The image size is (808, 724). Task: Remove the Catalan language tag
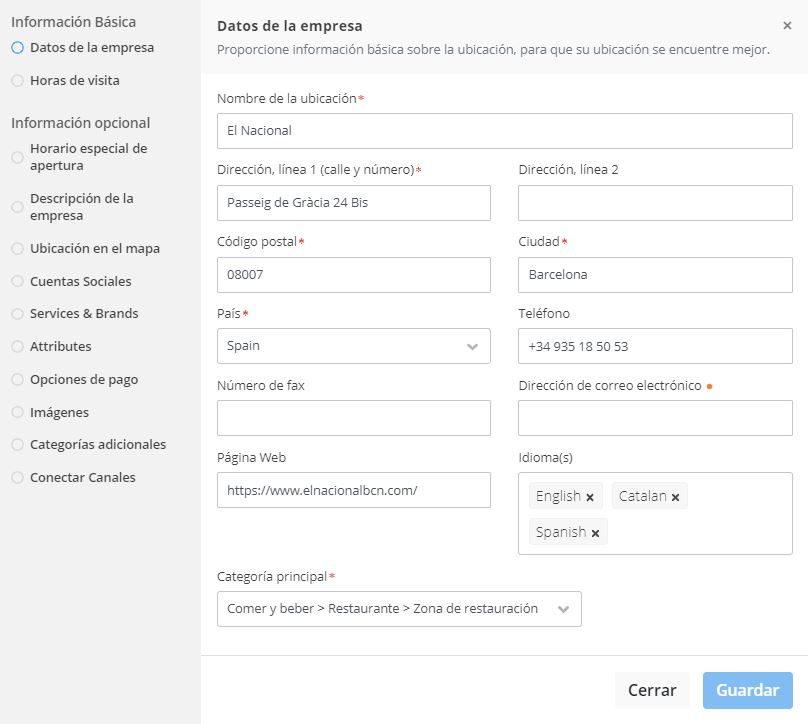point(675,497)
